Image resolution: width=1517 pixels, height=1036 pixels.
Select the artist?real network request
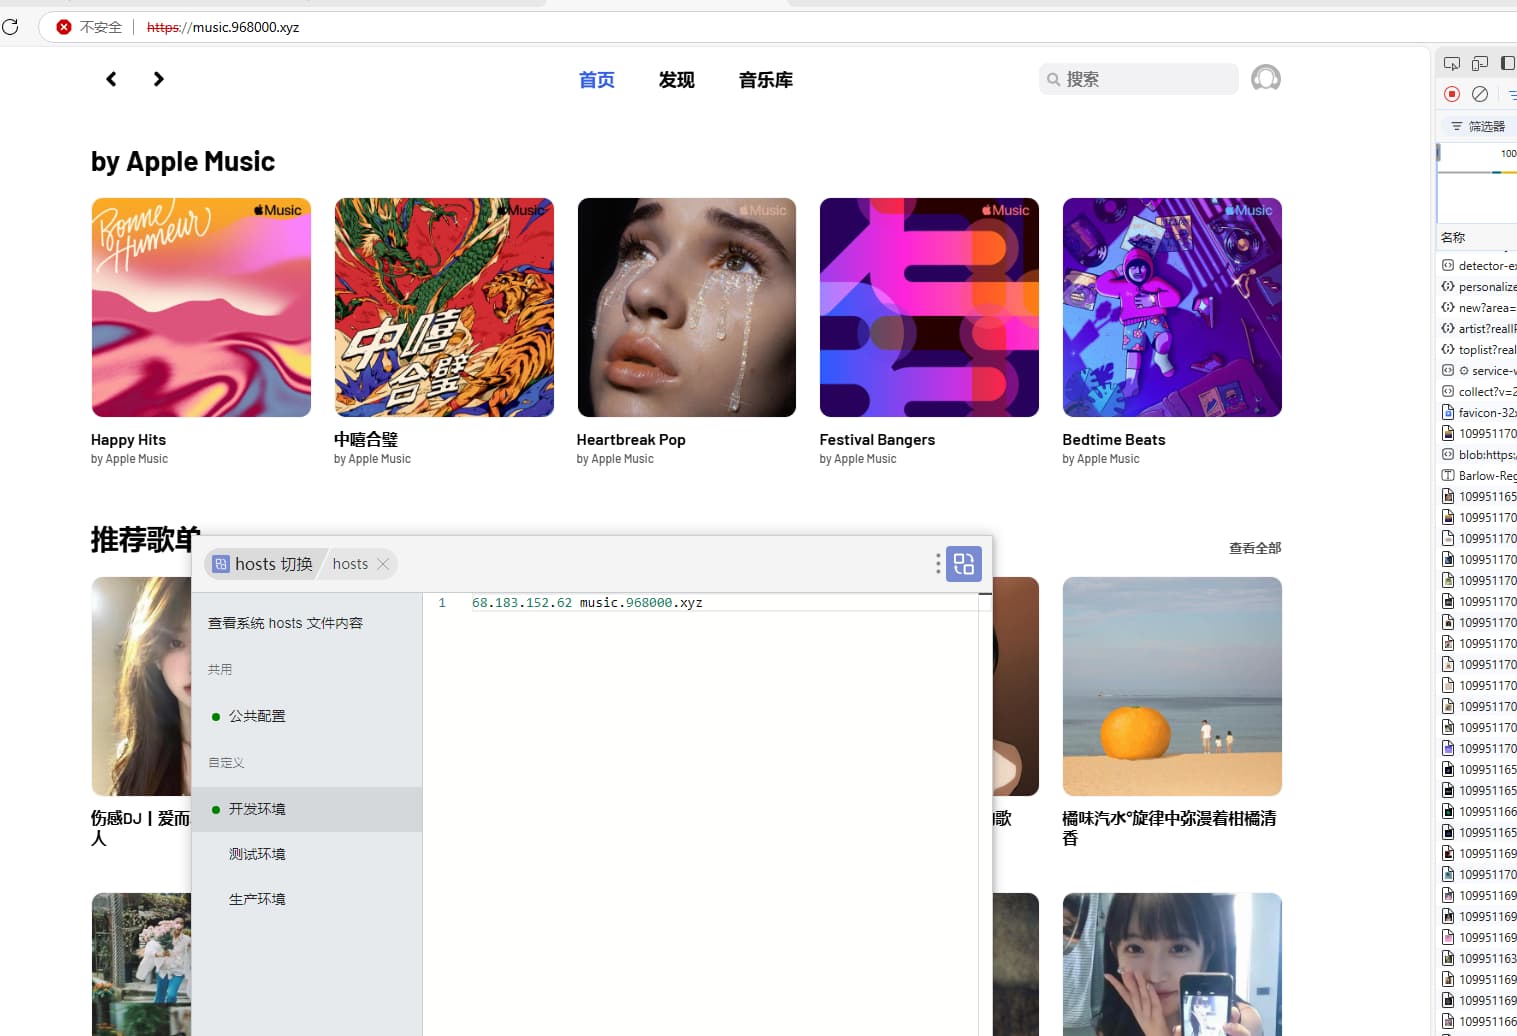(x=1478, y=329)
